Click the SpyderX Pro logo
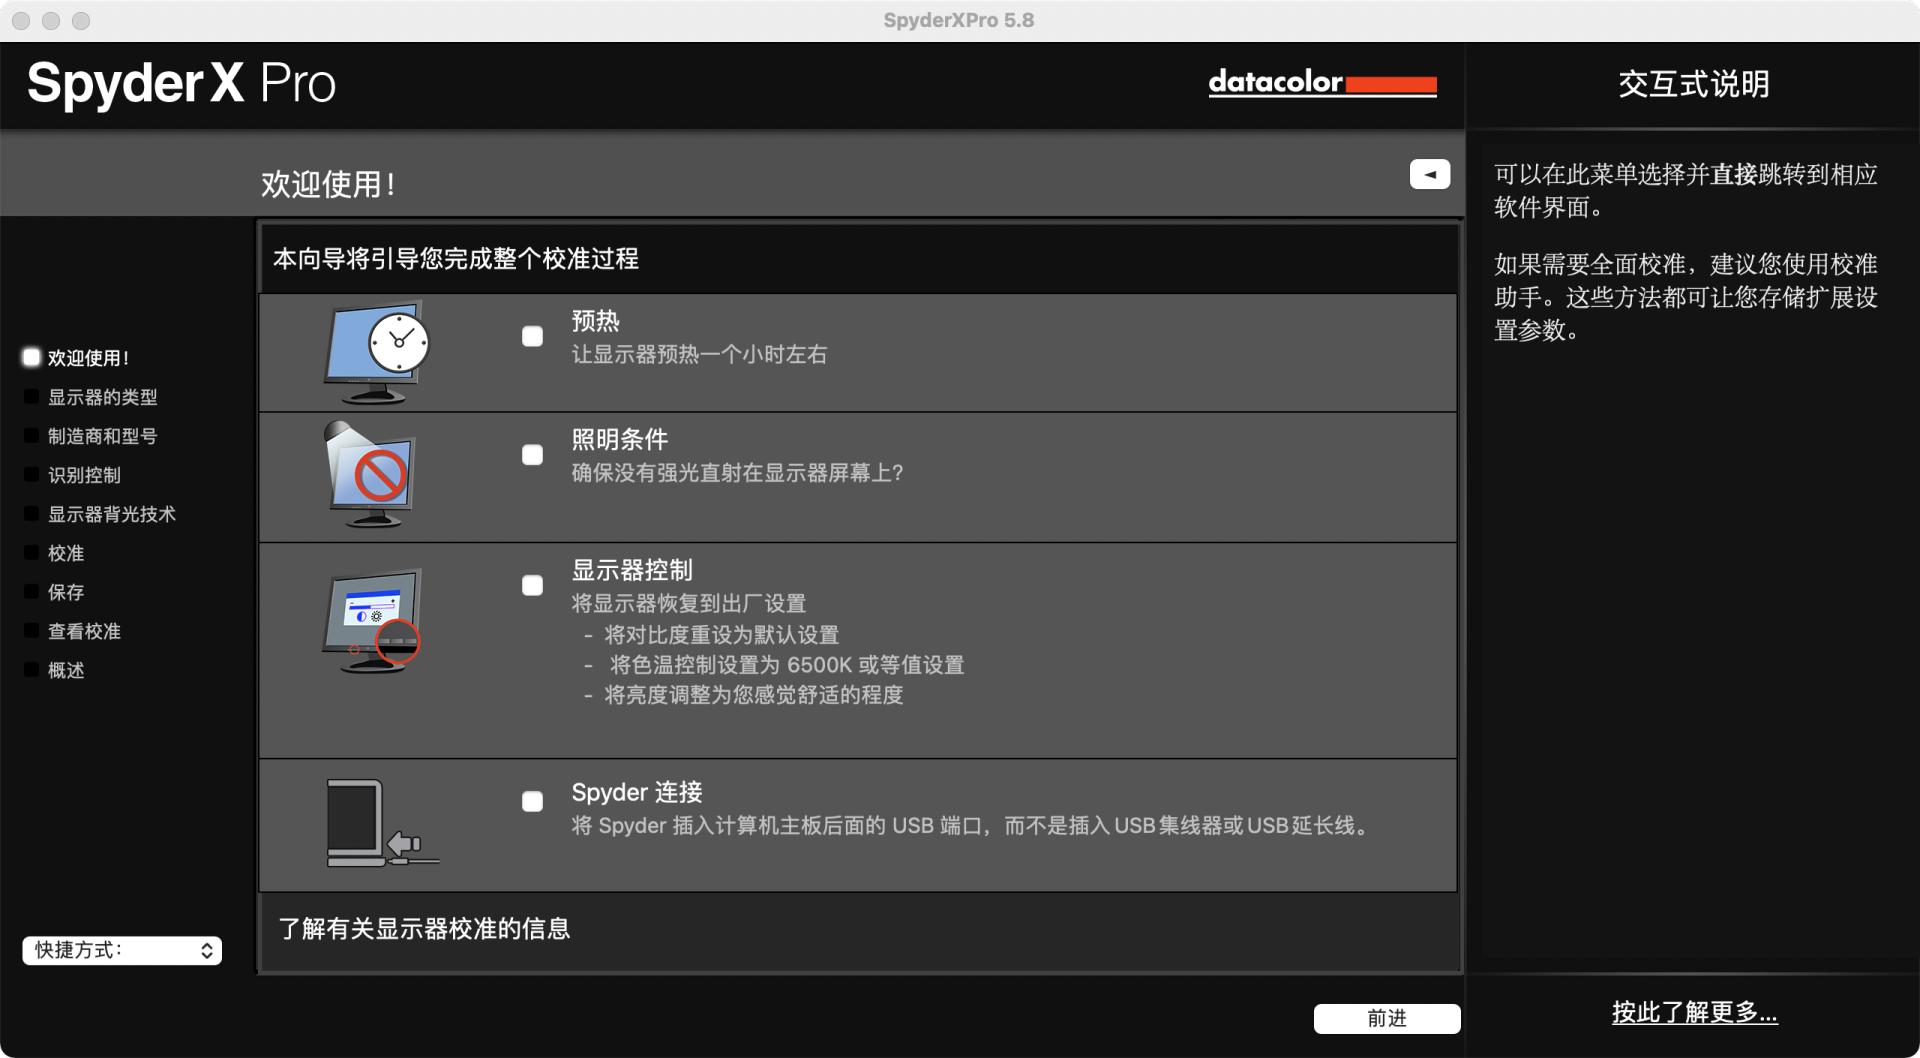This screenshot has height=1058, width=1920. point(181,83)
